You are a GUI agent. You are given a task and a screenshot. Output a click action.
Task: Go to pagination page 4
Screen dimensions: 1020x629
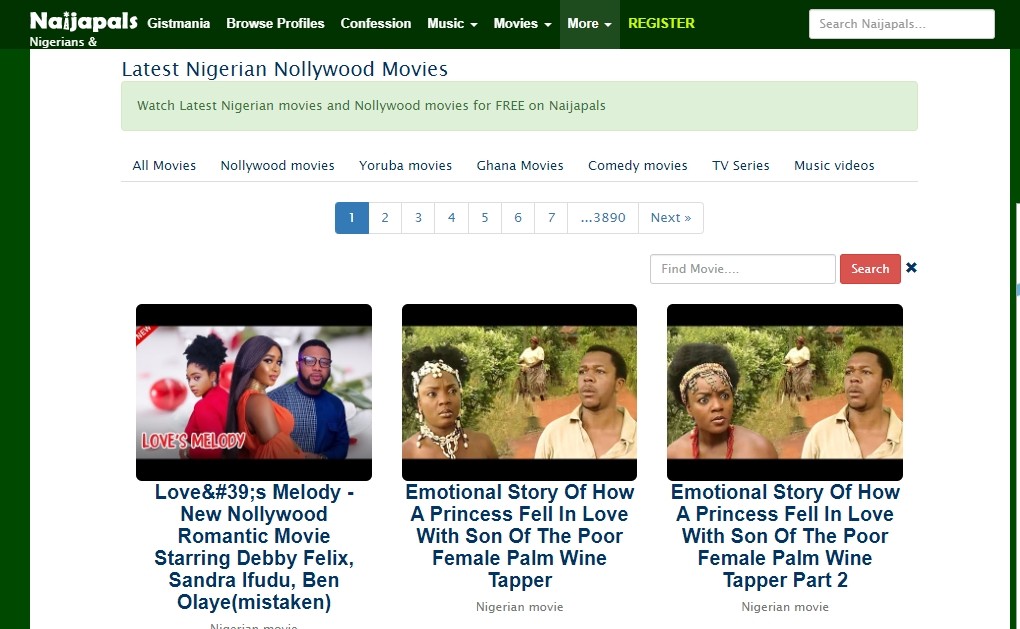coord(451,218)
